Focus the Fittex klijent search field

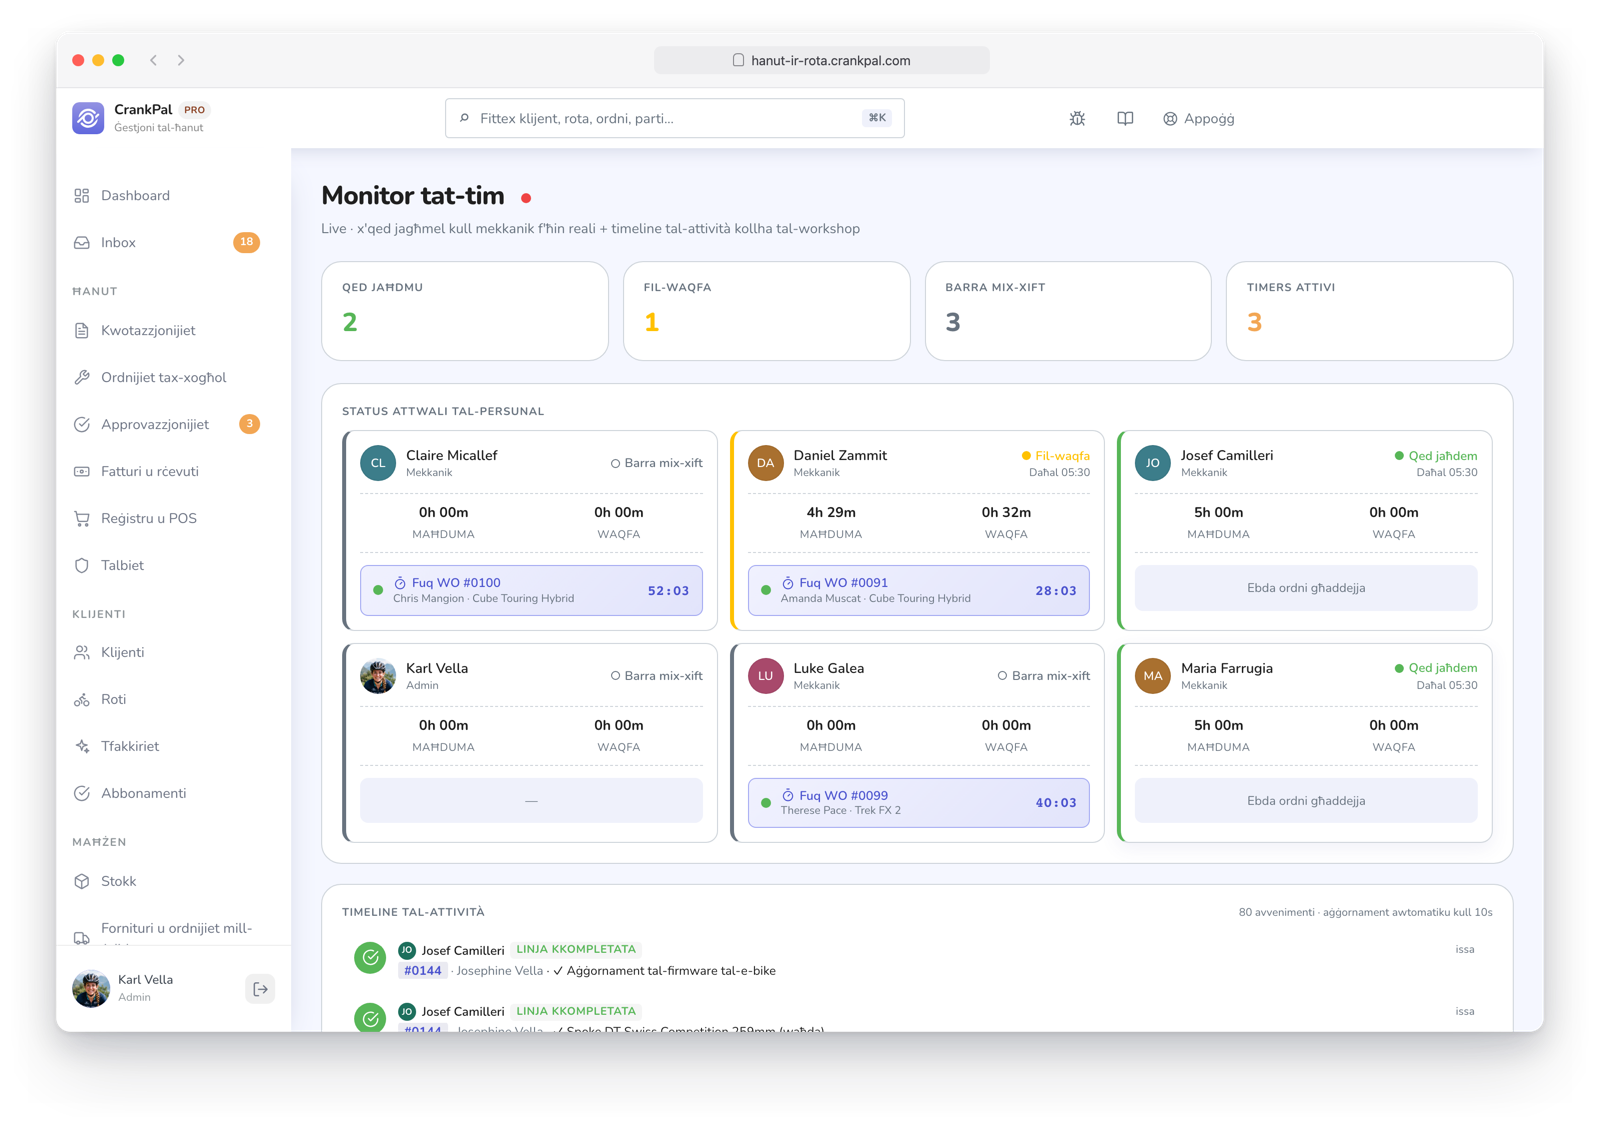coord(675,118)
